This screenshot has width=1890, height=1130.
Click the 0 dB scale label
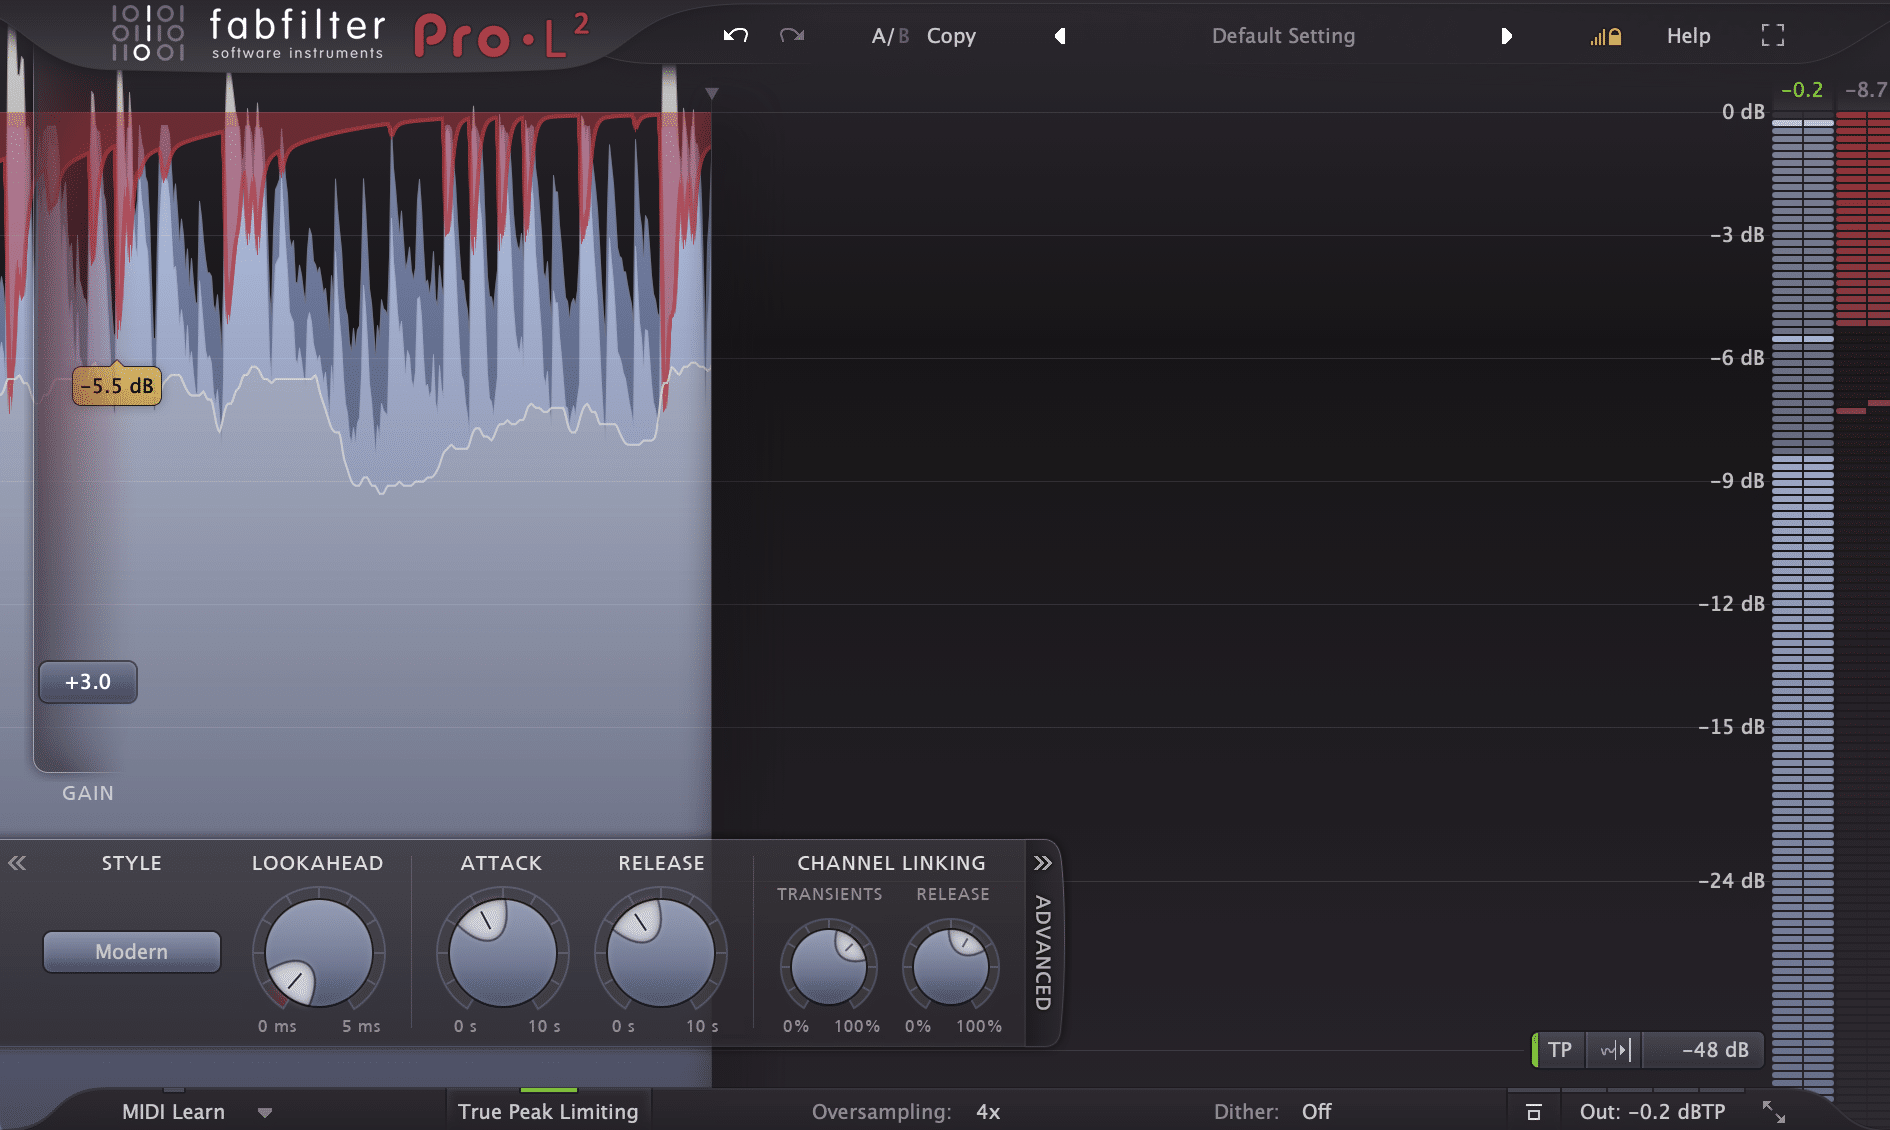pos(1742,112)
